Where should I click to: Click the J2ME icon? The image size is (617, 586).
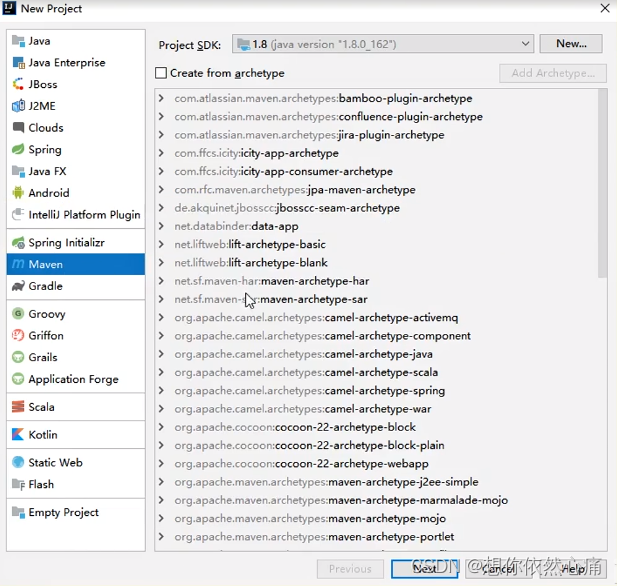18,106
